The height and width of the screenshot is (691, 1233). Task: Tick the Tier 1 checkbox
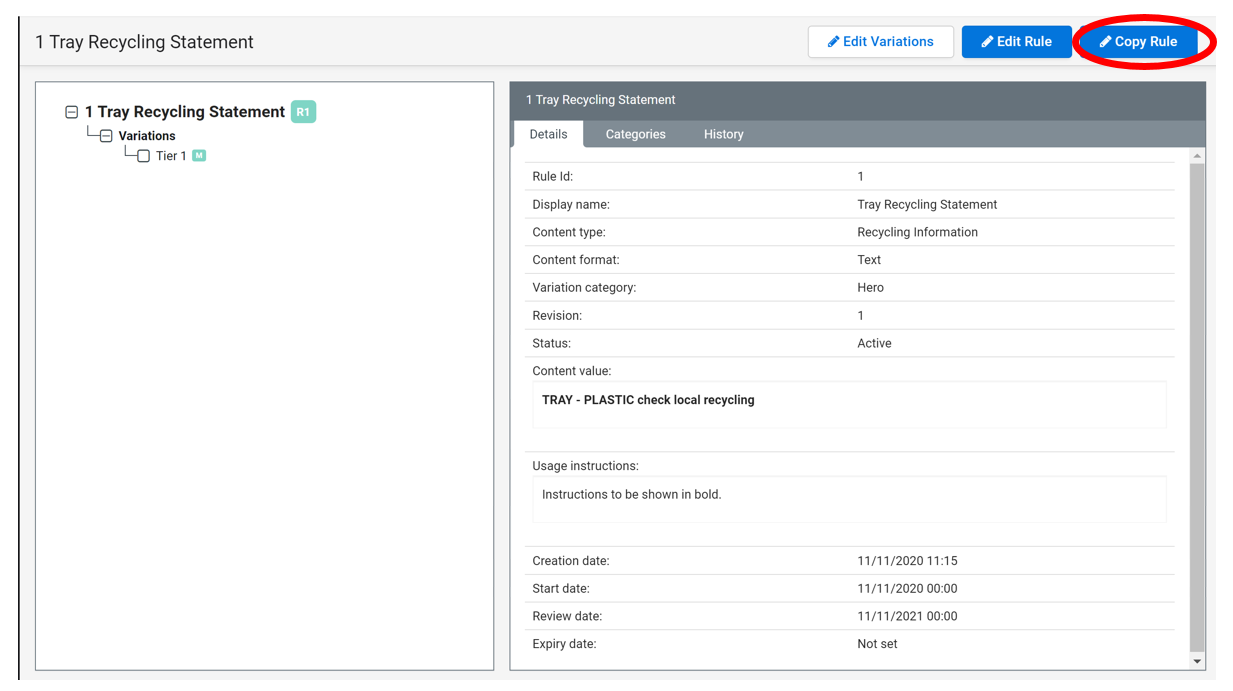click(144, 156)
